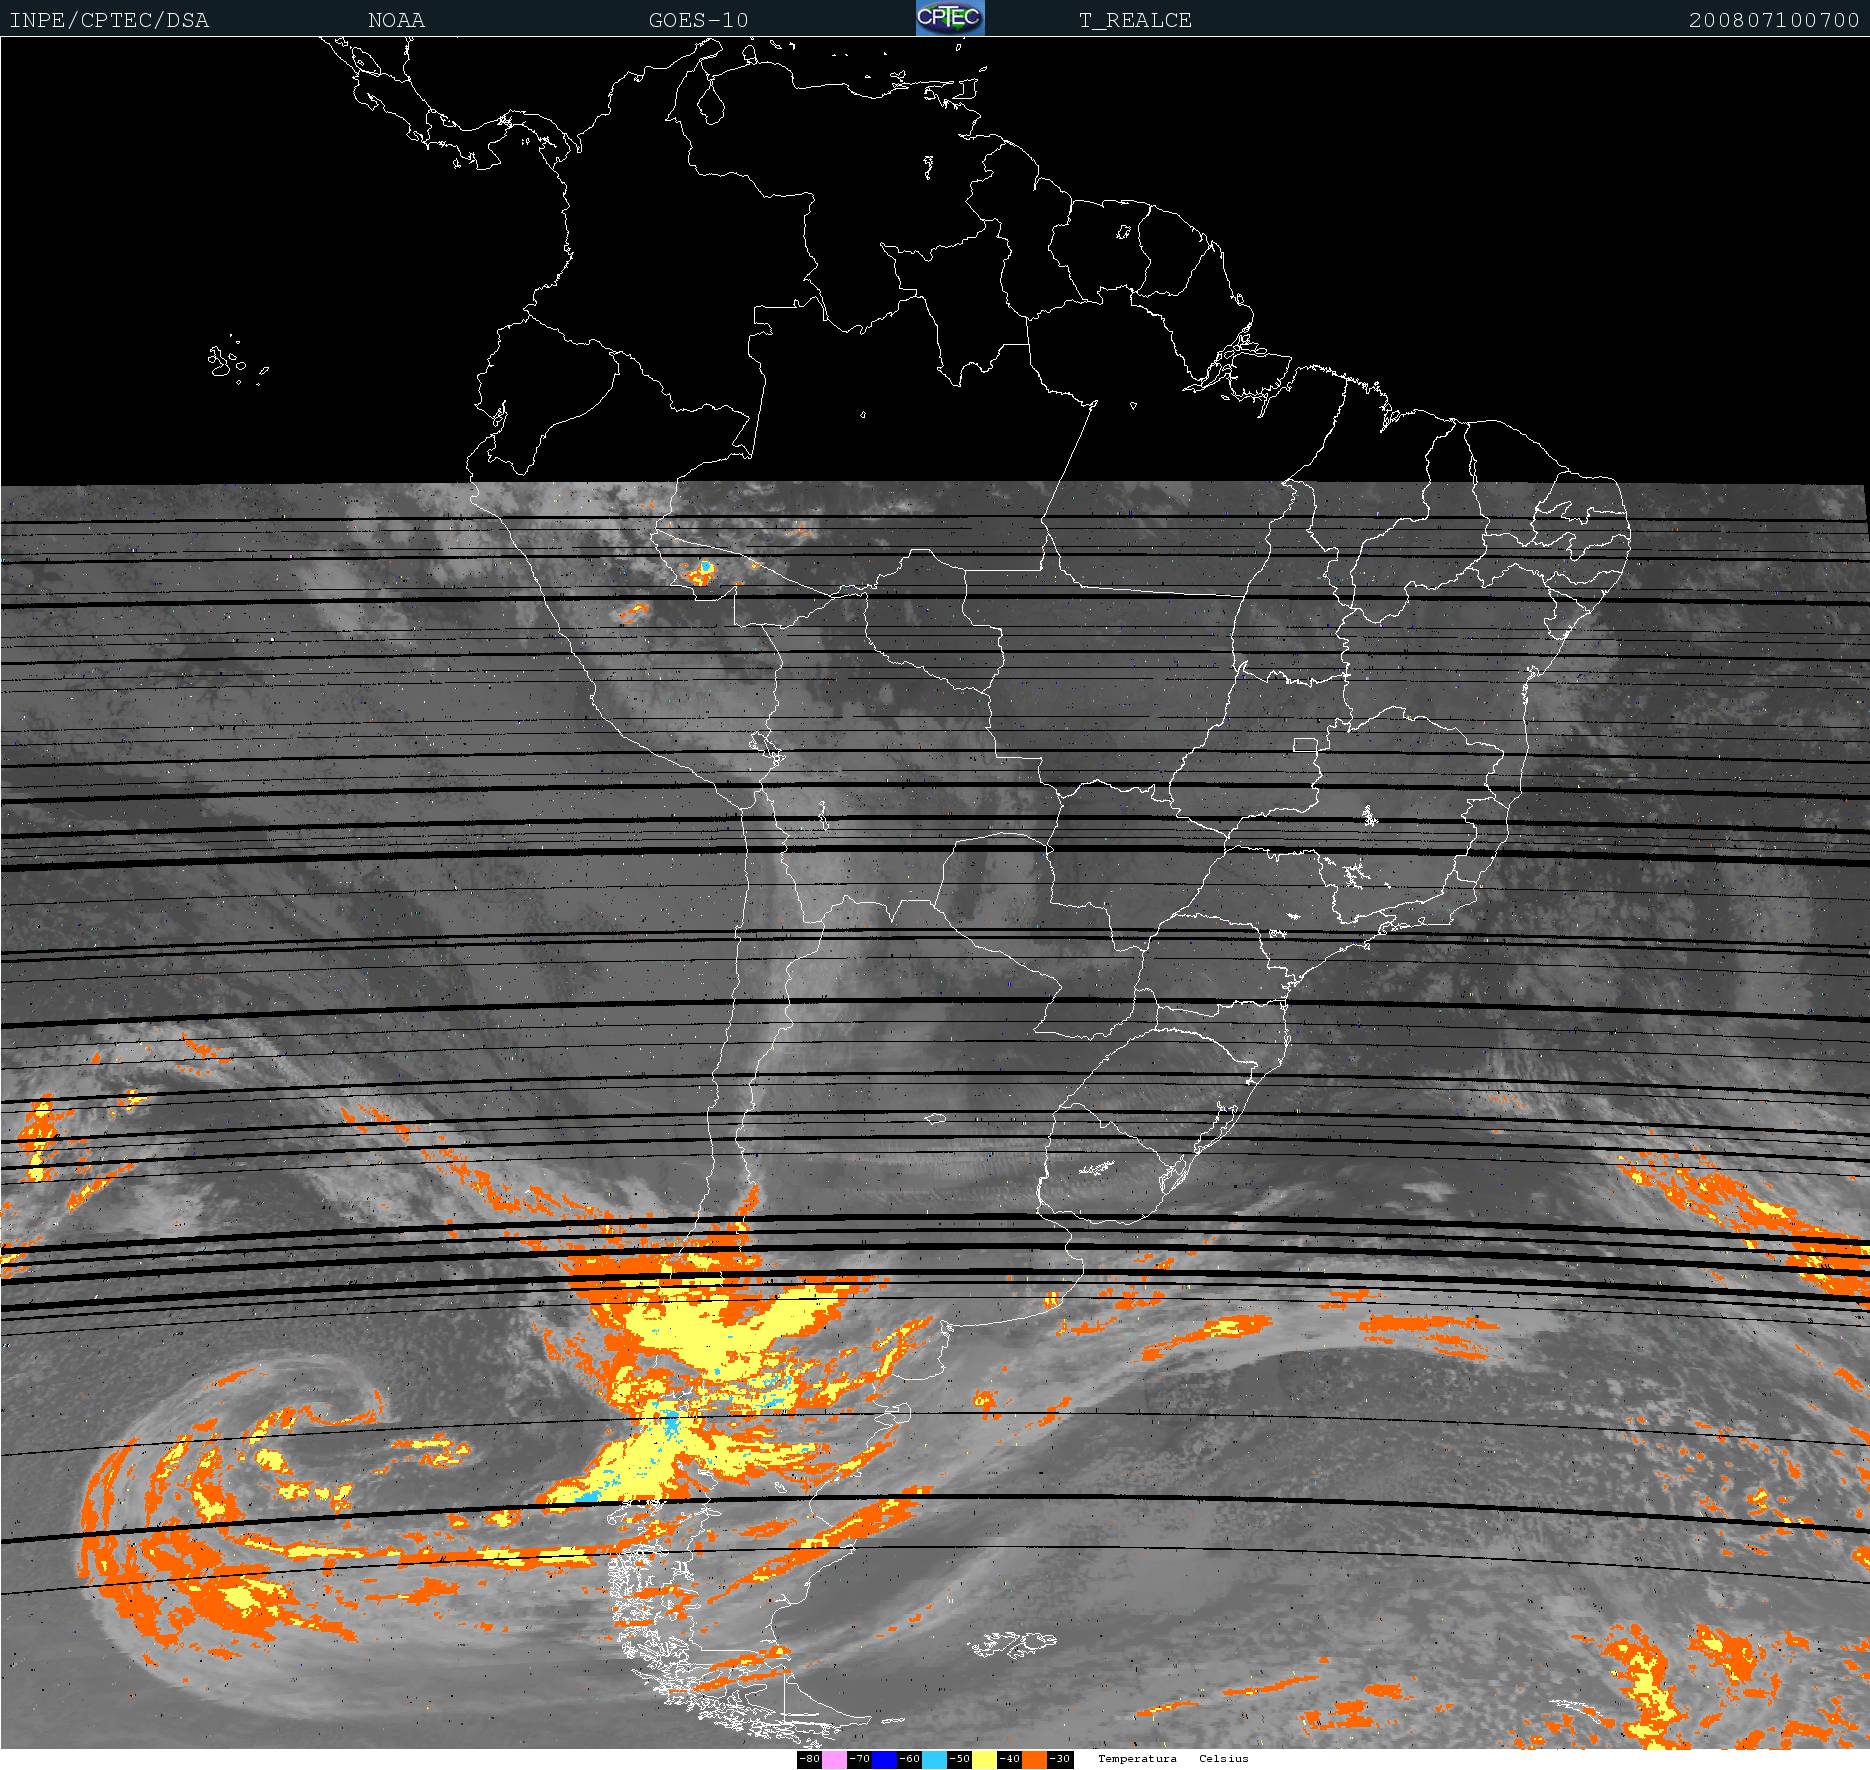Click the CPTEC logo in the header
This screenshot has height=1770, width=1870.
(x=950, y=18)
